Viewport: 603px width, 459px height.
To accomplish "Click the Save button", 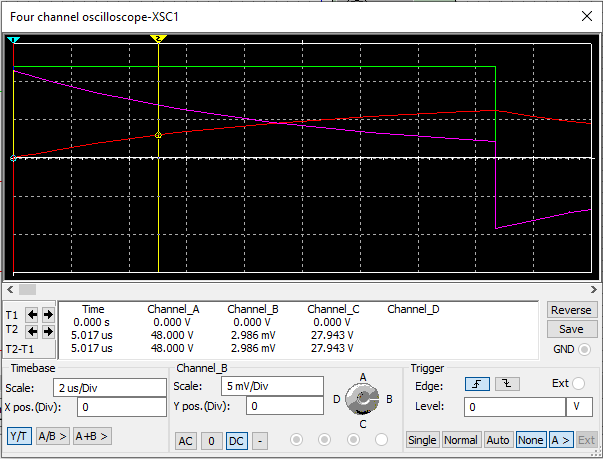I will [x=571, y=329].
